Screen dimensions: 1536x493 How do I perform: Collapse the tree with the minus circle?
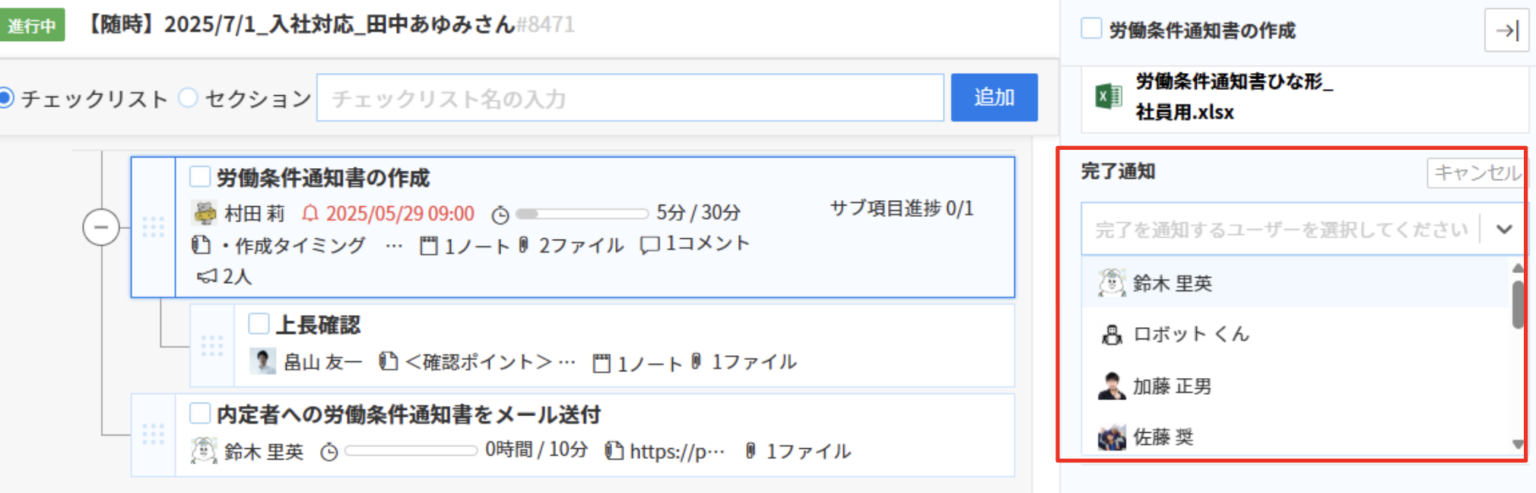100,228
